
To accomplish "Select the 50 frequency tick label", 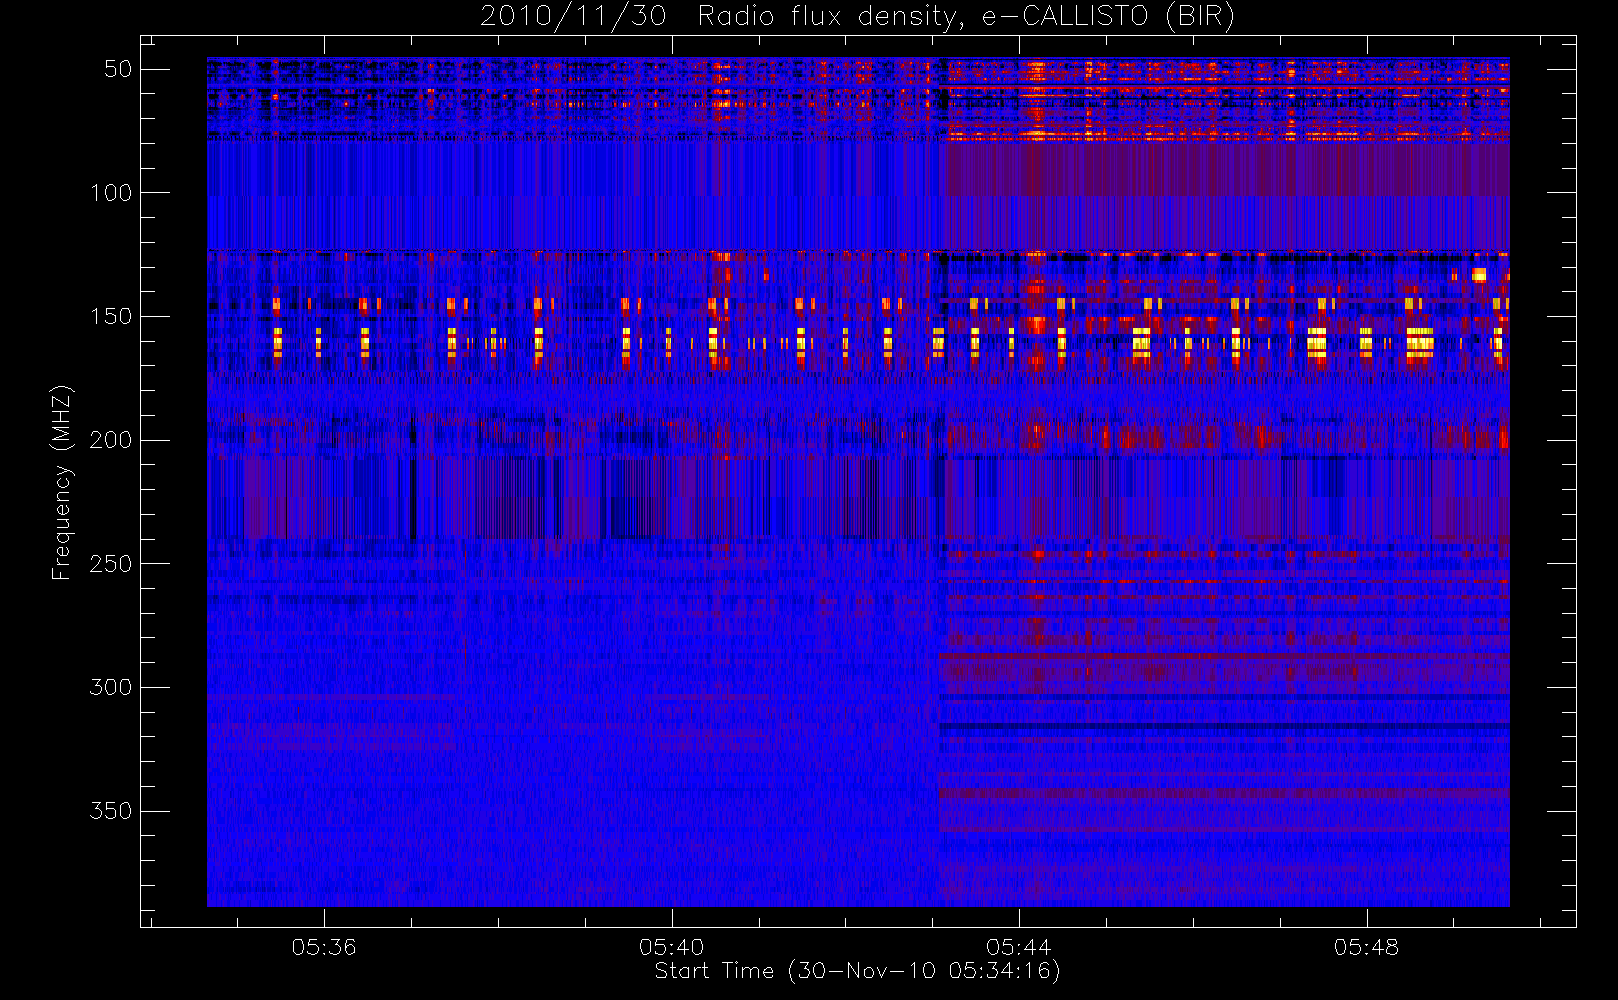I will pos(118,69).
